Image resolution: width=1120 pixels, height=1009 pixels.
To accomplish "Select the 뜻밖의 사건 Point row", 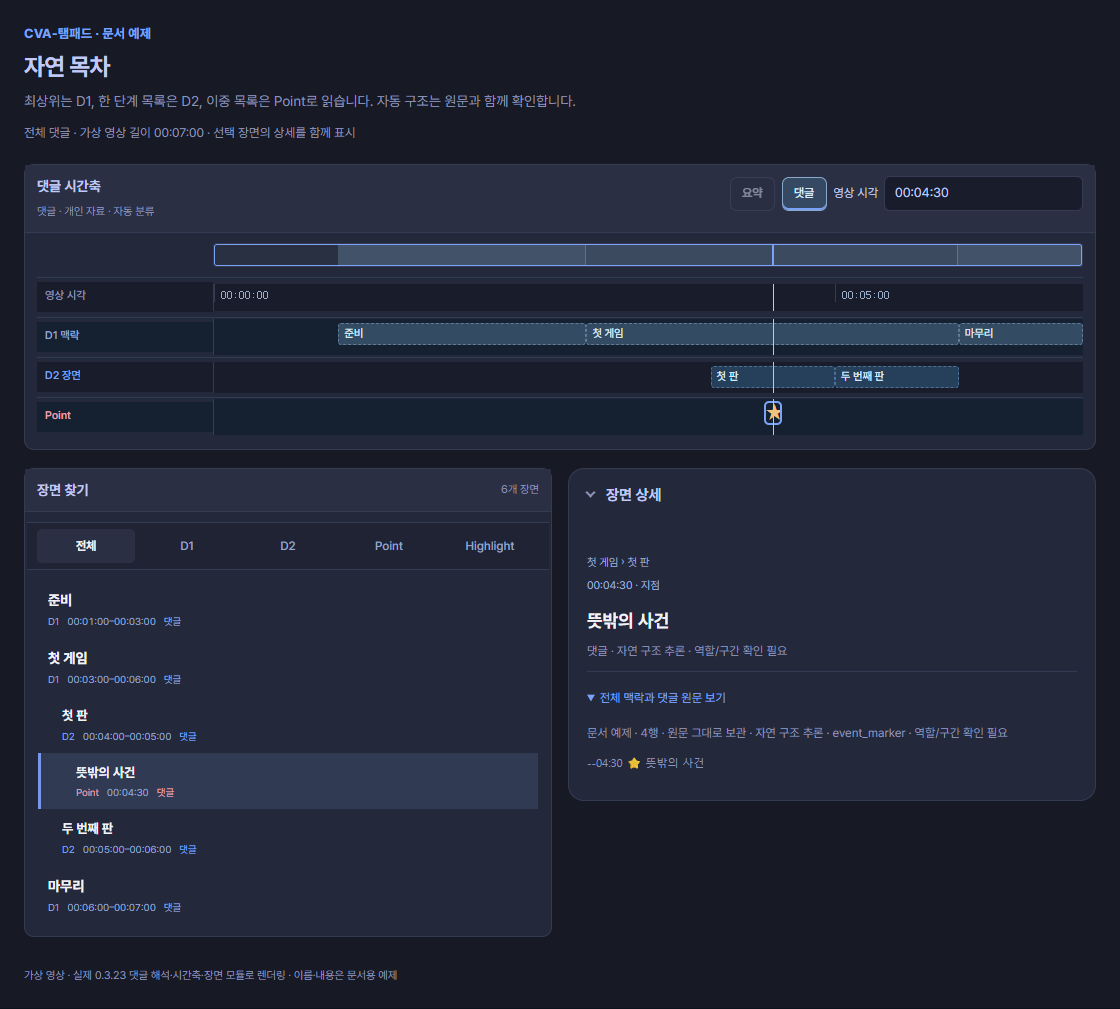I will [x=288, y=781].
